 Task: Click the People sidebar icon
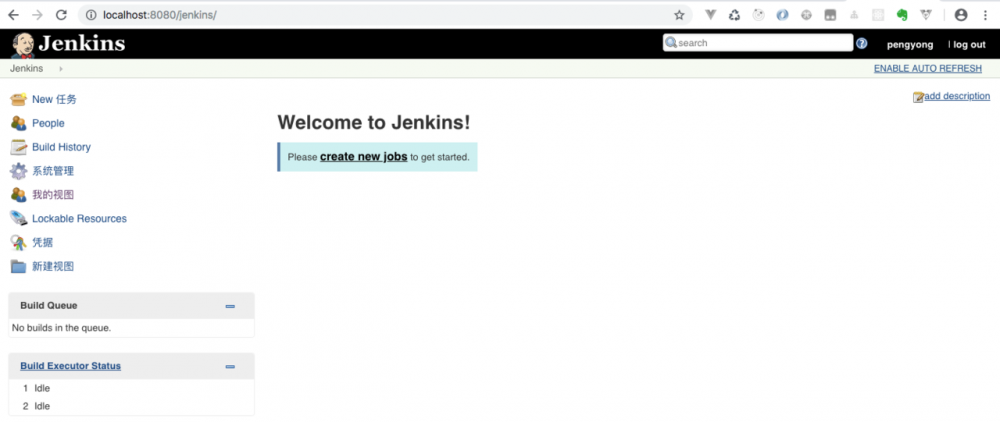[x=18, y=123]
